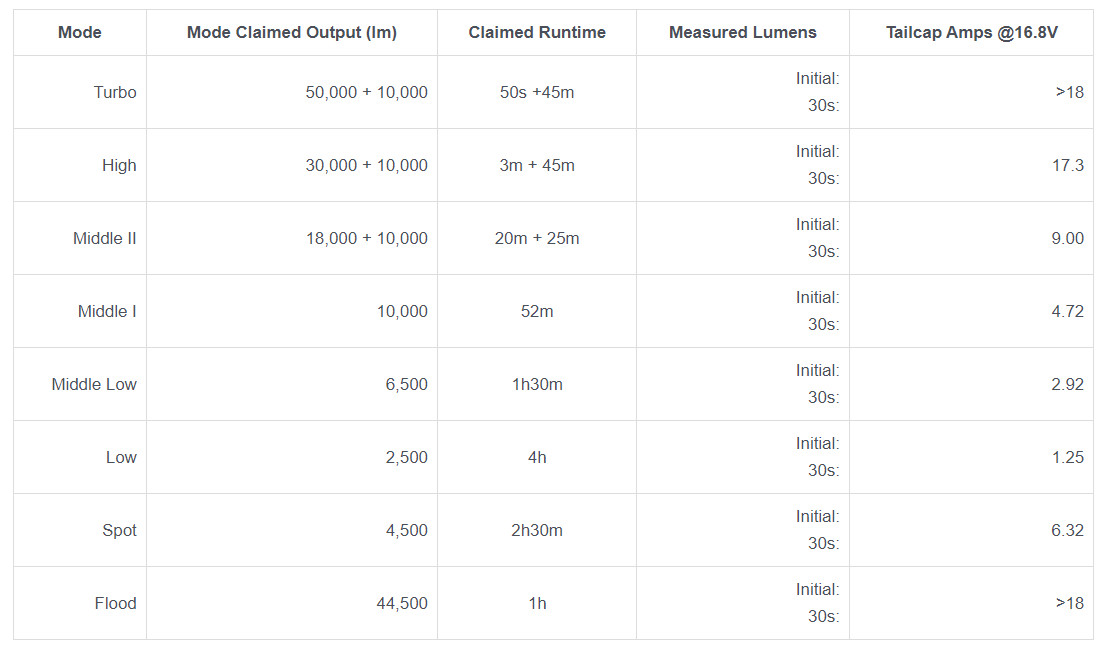Click the 2h30m claimed runtime cell
The width and height of the screenshot is (1114, 653).
pyautogui.click(x=537, y=530)
